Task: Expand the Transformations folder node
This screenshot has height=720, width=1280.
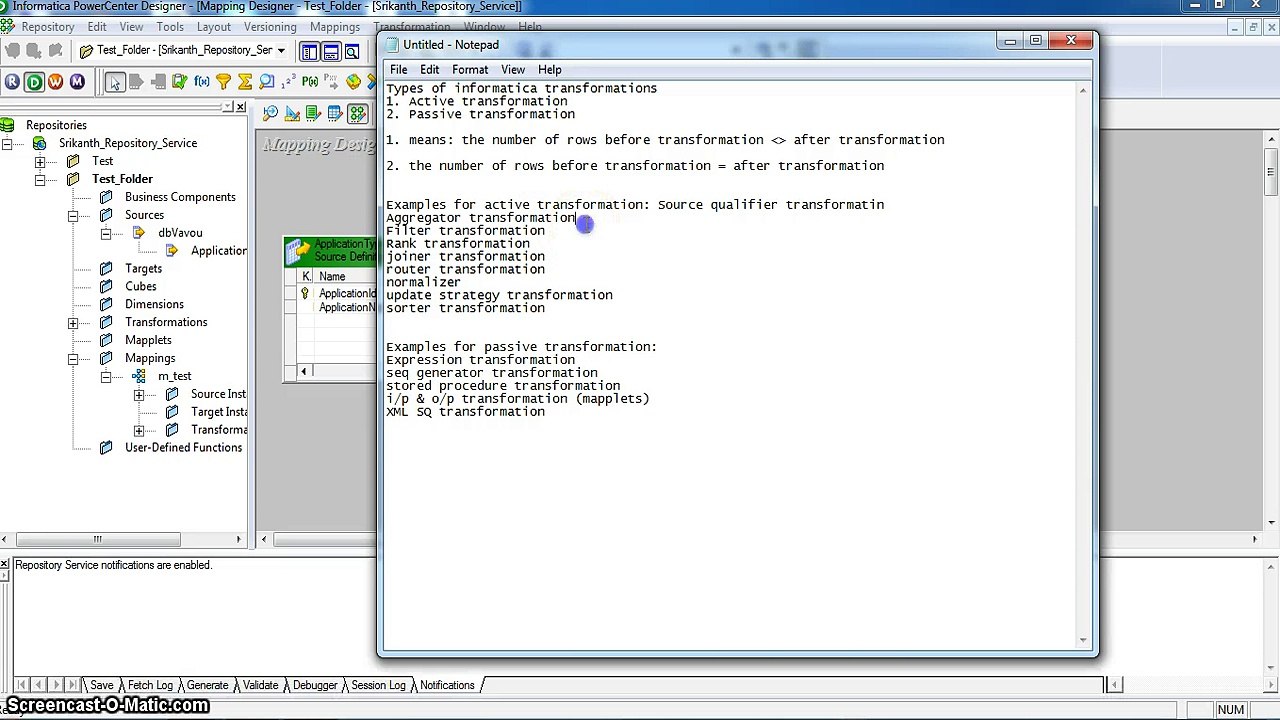Action: pyautogui.click(x=73, y=322)
